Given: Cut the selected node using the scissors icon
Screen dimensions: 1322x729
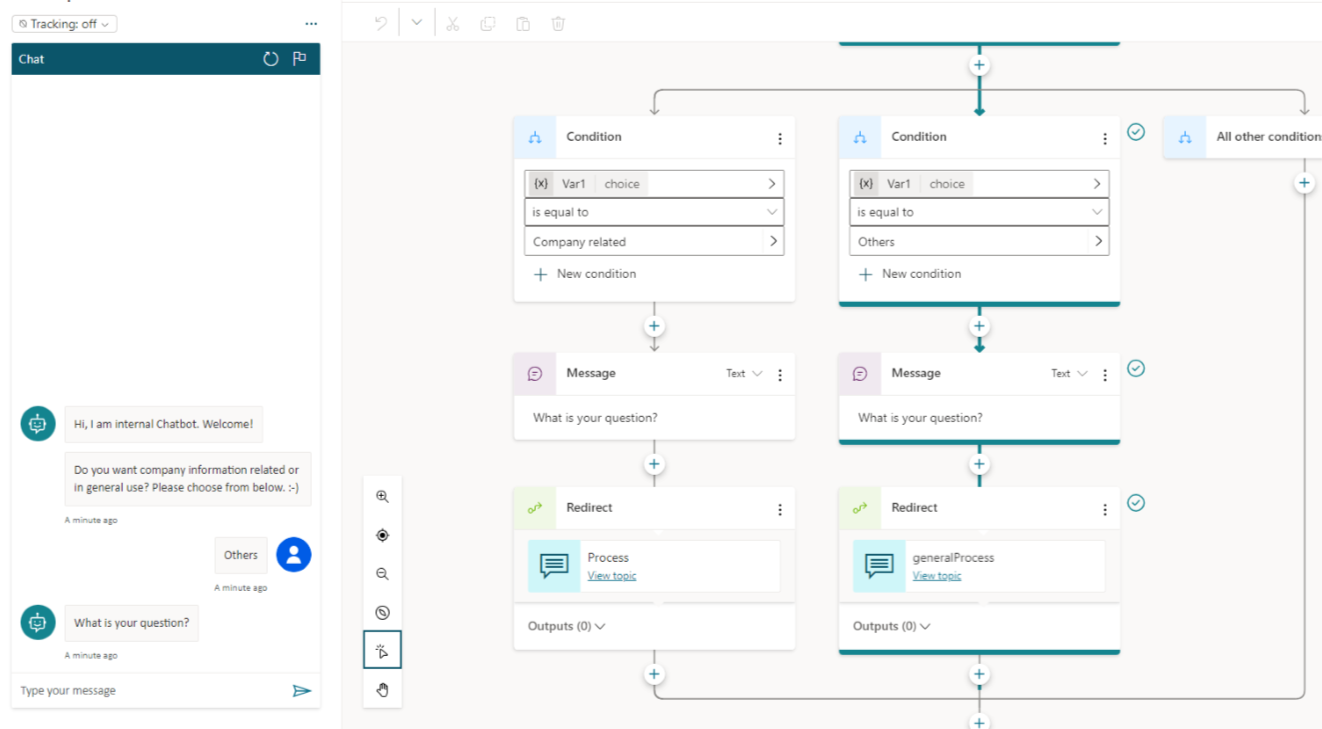Looking at the screenshot, I should tap(452, 23).
